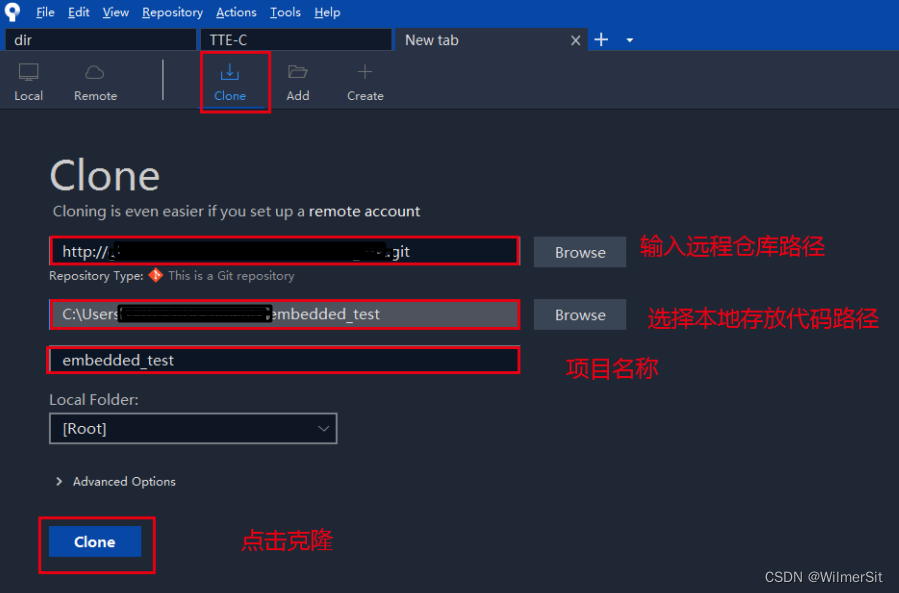Image resolution: width=899 pixels, height=593 pixels.
Task: Browse for the source repository path
Action: point(580,252)
